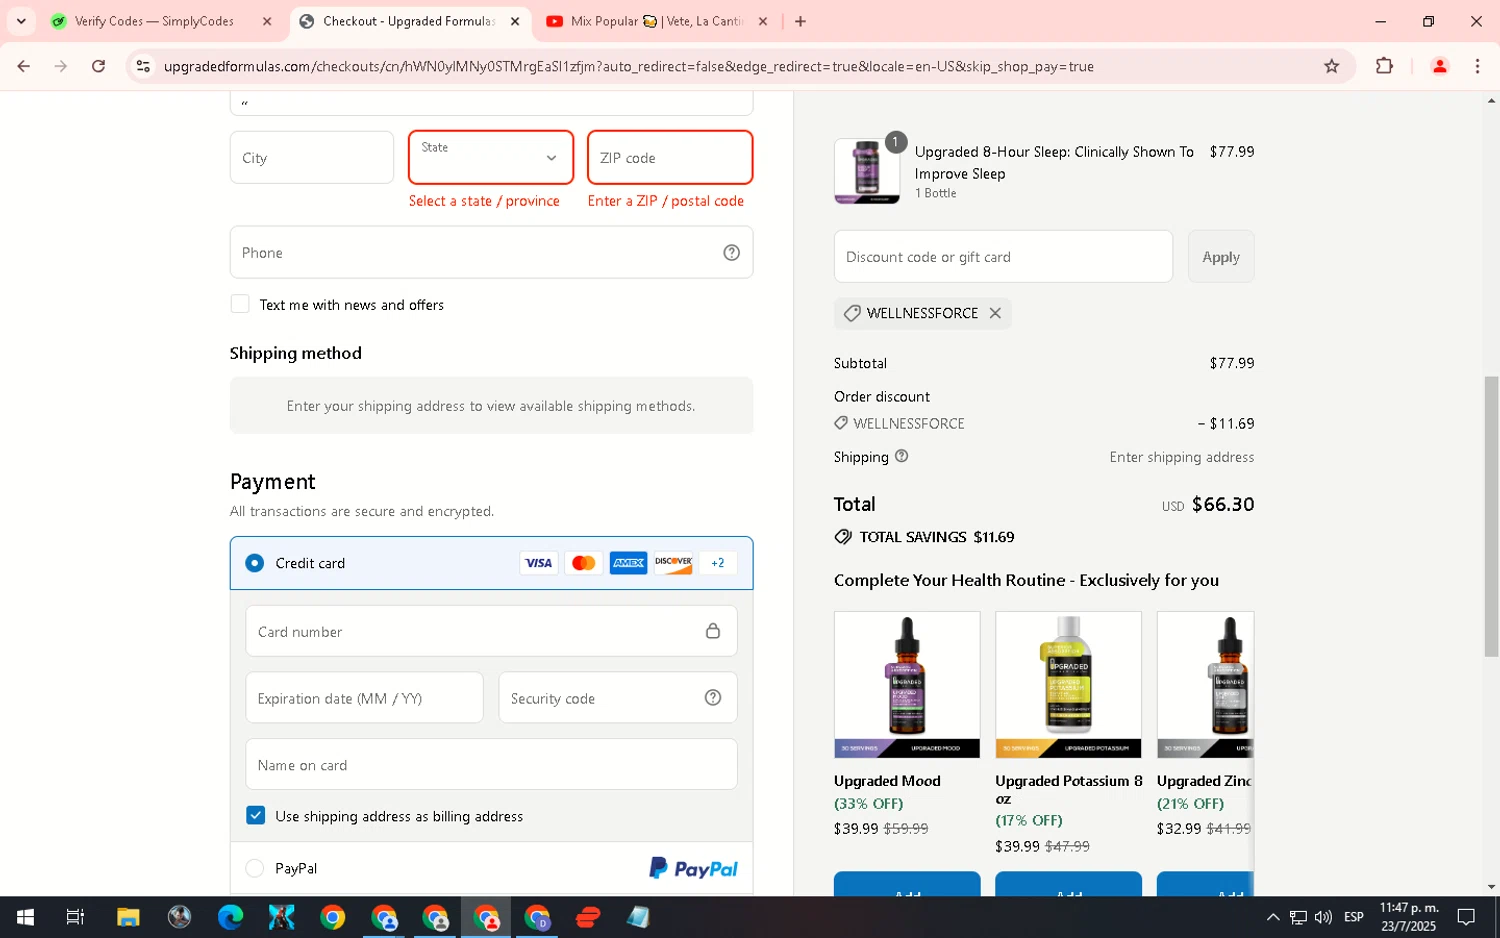Screen dimensions: 1500x938
Task: Open the Chrome profile avatar
Action: (1439, 66)
